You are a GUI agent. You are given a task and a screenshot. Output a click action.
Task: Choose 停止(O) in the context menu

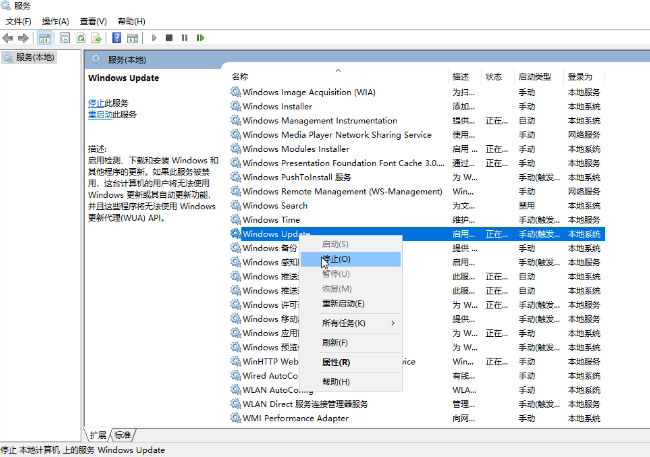click(x=351, y=259)
